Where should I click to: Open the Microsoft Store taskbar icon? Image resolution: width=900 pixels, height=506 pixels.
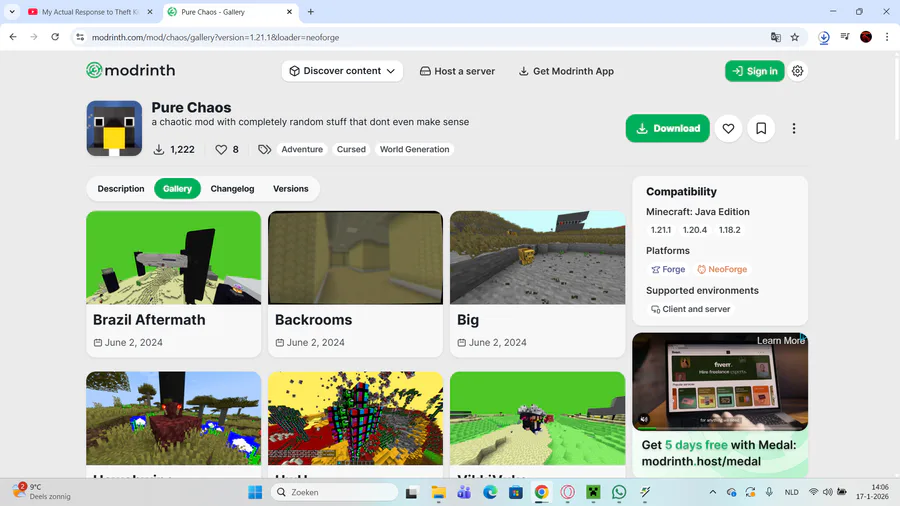[515, 492]
